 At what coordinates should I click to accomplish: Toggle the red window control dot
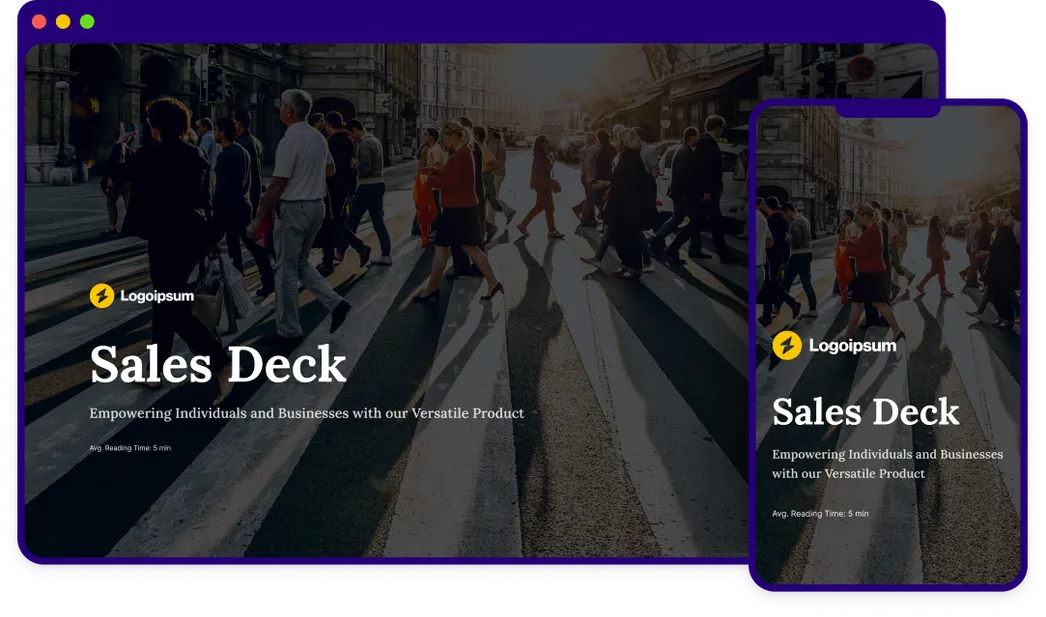[38, 20]
